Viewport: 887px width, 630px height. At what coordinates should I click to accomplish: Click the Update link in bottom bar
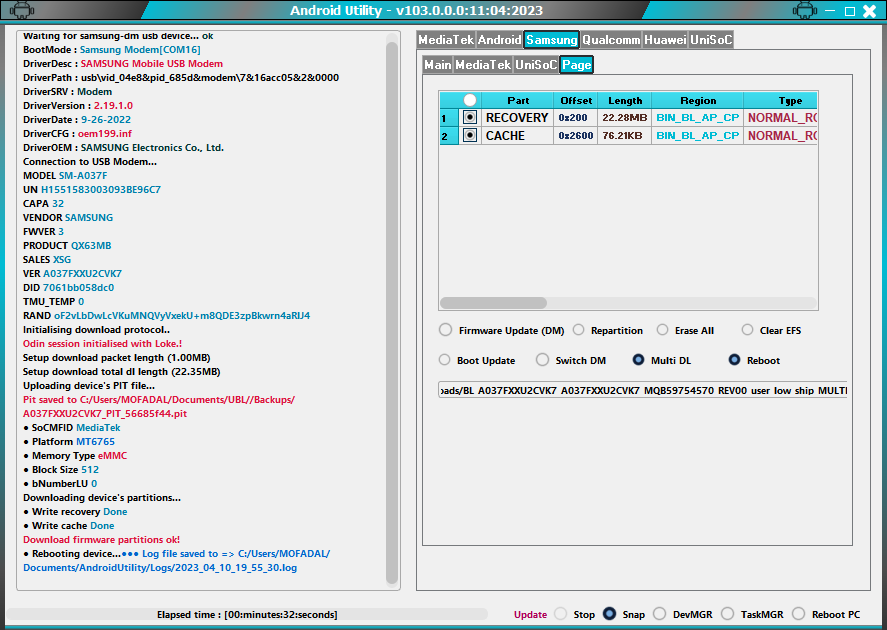coord(530,615)
